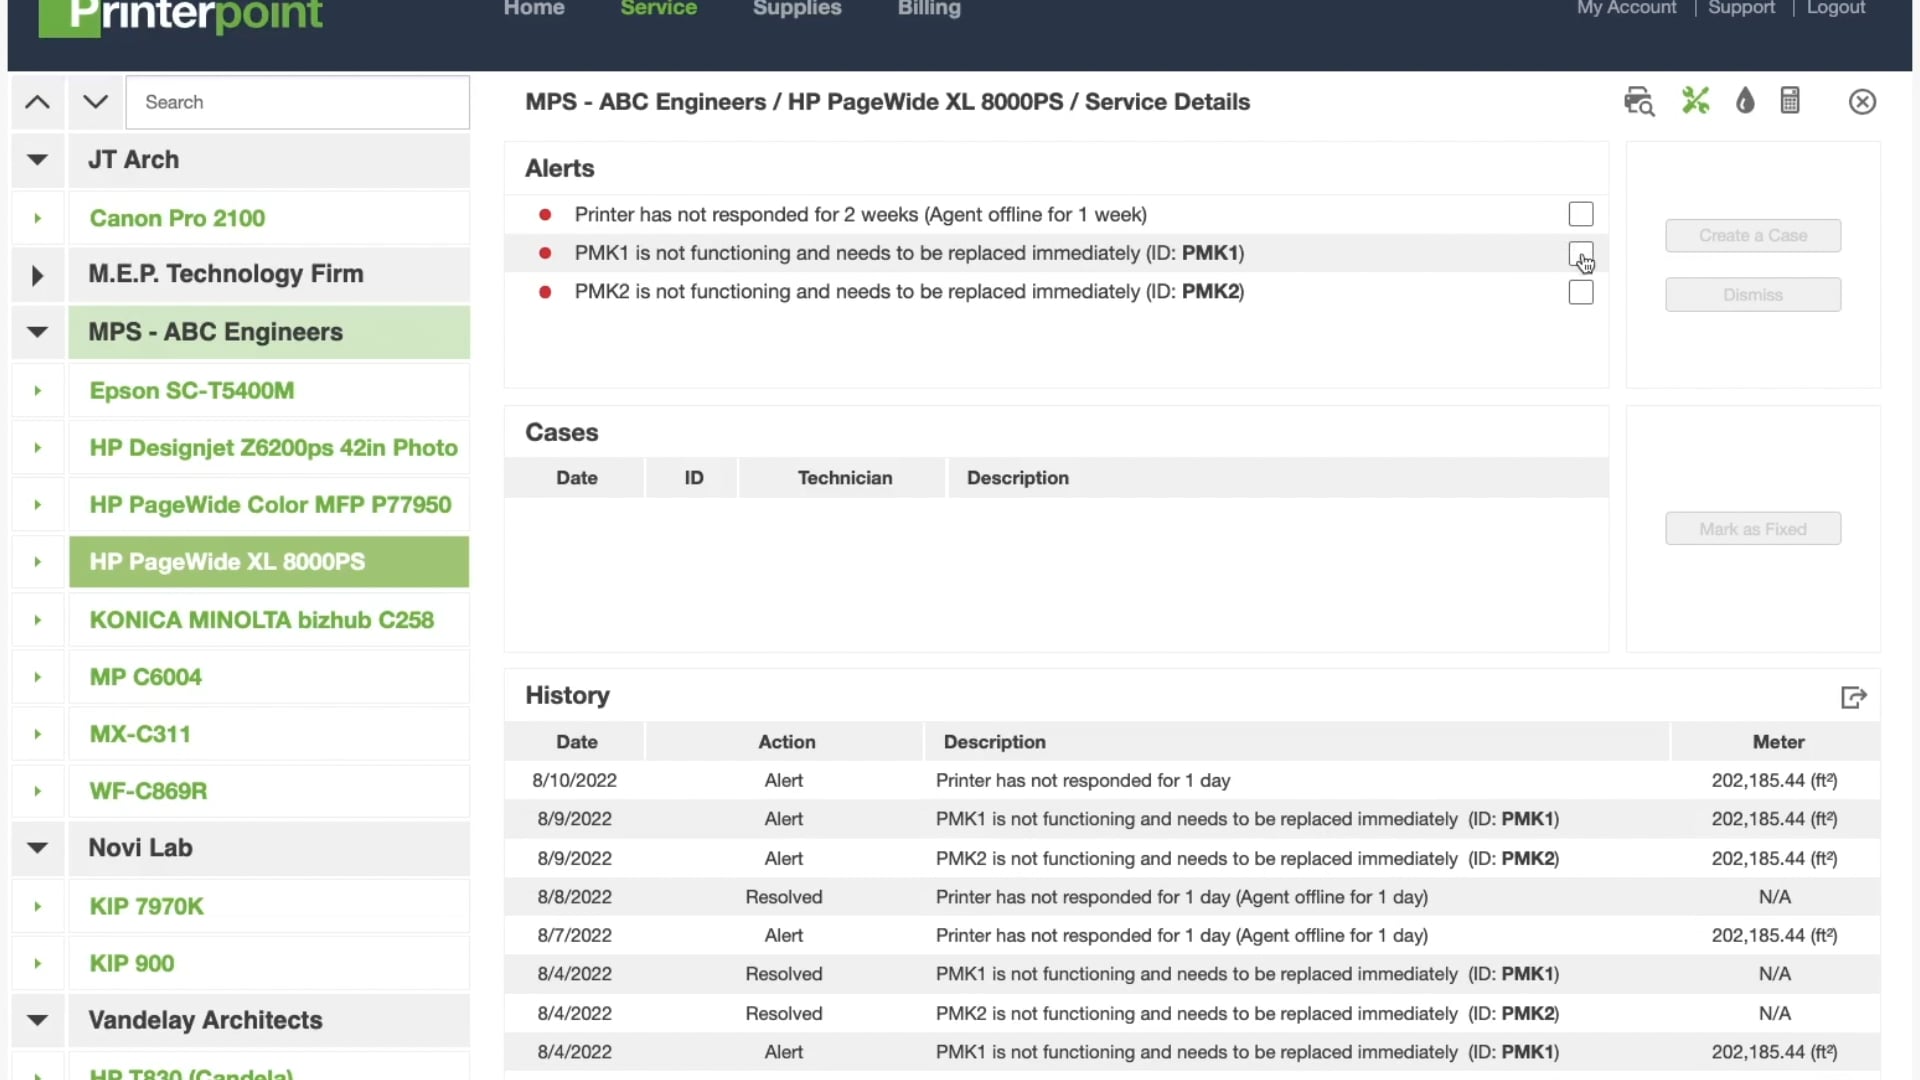
Task: Export the History table
Action: click(1853, 696)
